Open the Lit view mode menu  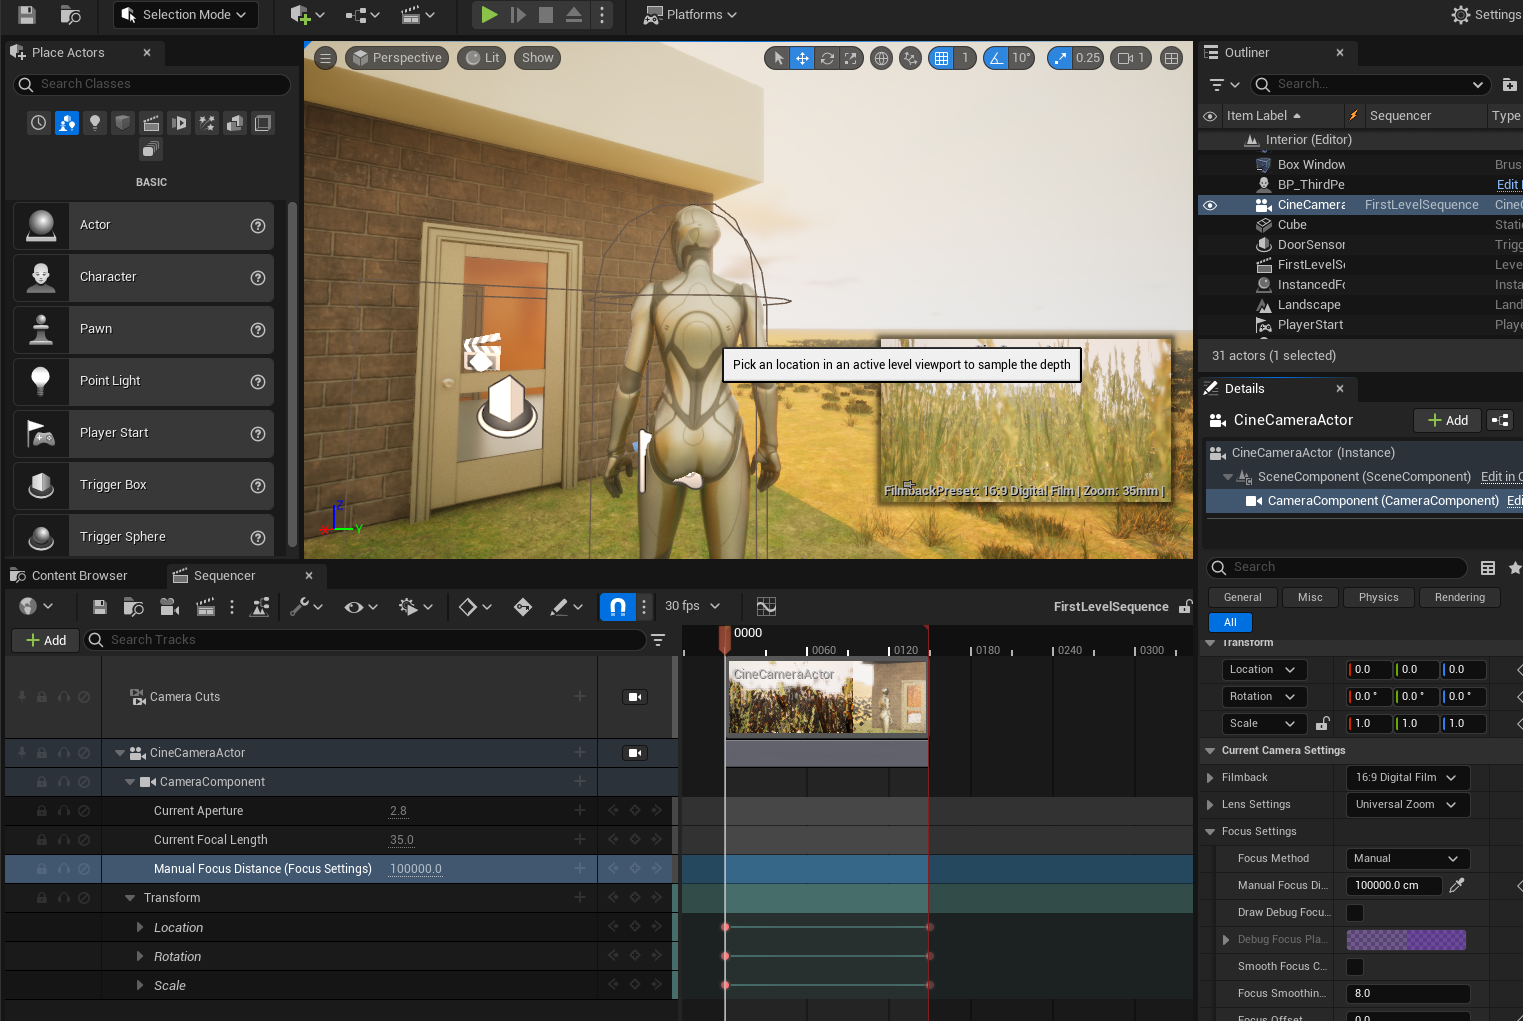coord(482,58)
